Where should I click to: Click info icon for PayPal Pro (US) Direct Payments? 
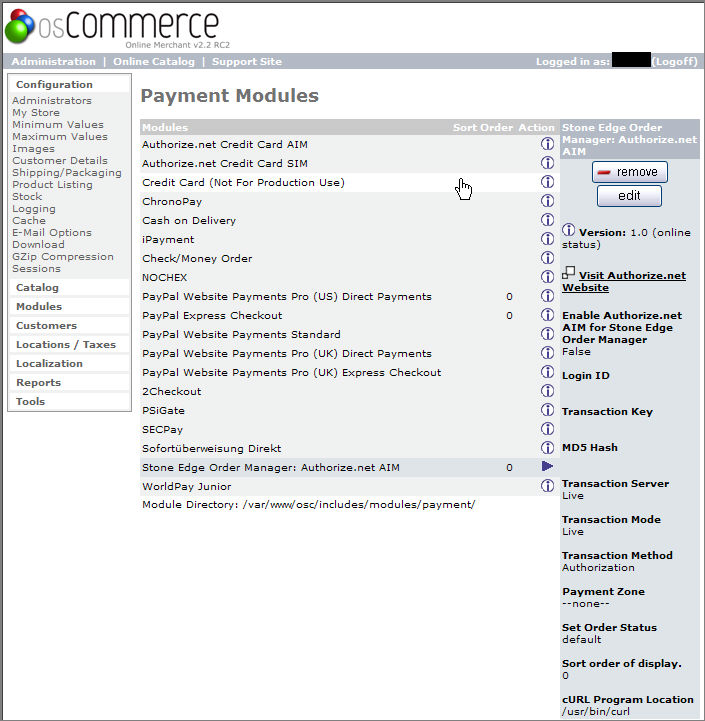[x=547, y=296]
